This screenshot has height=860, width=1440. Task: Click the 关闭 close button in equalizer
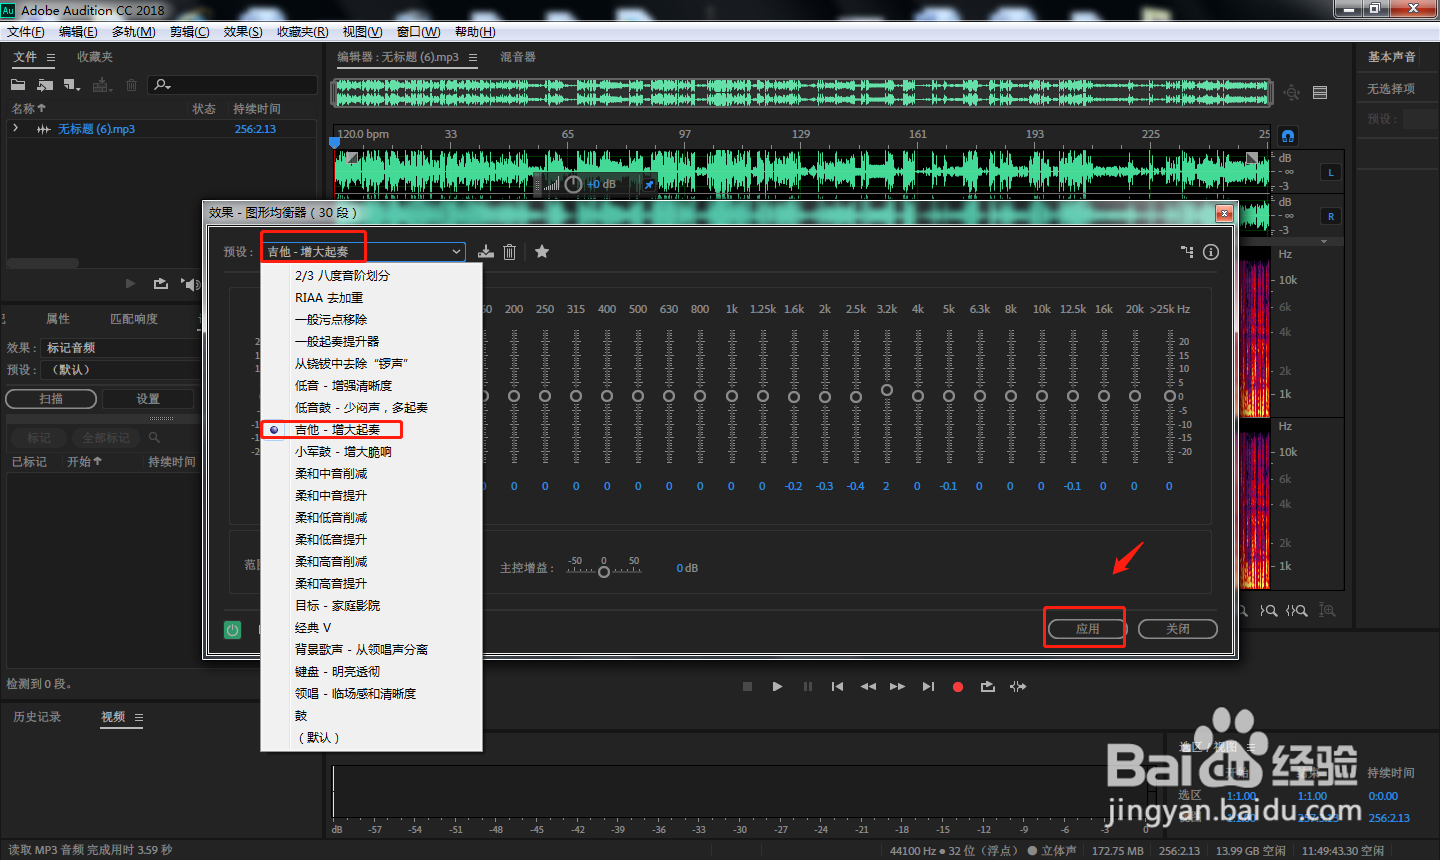(1178, 629)
